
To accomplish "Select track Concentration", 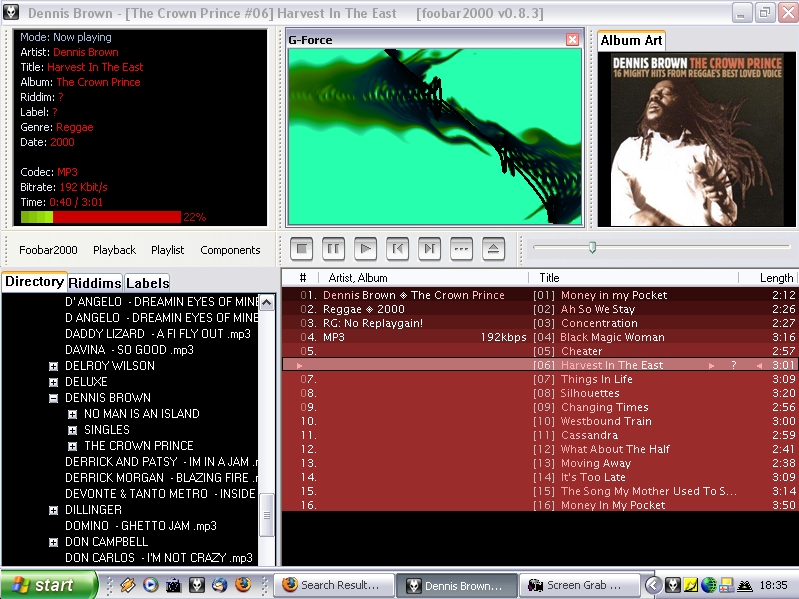I will 539,323.
